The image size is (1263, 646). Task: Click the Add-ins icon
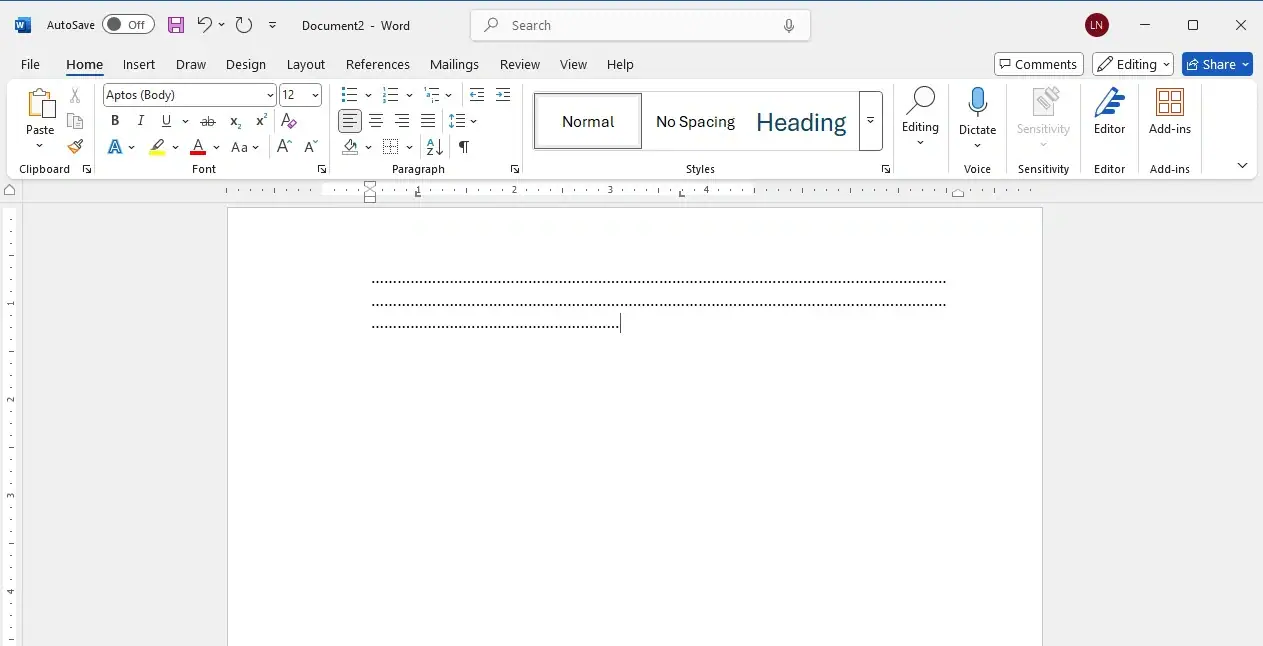[x=1169, y=111]
